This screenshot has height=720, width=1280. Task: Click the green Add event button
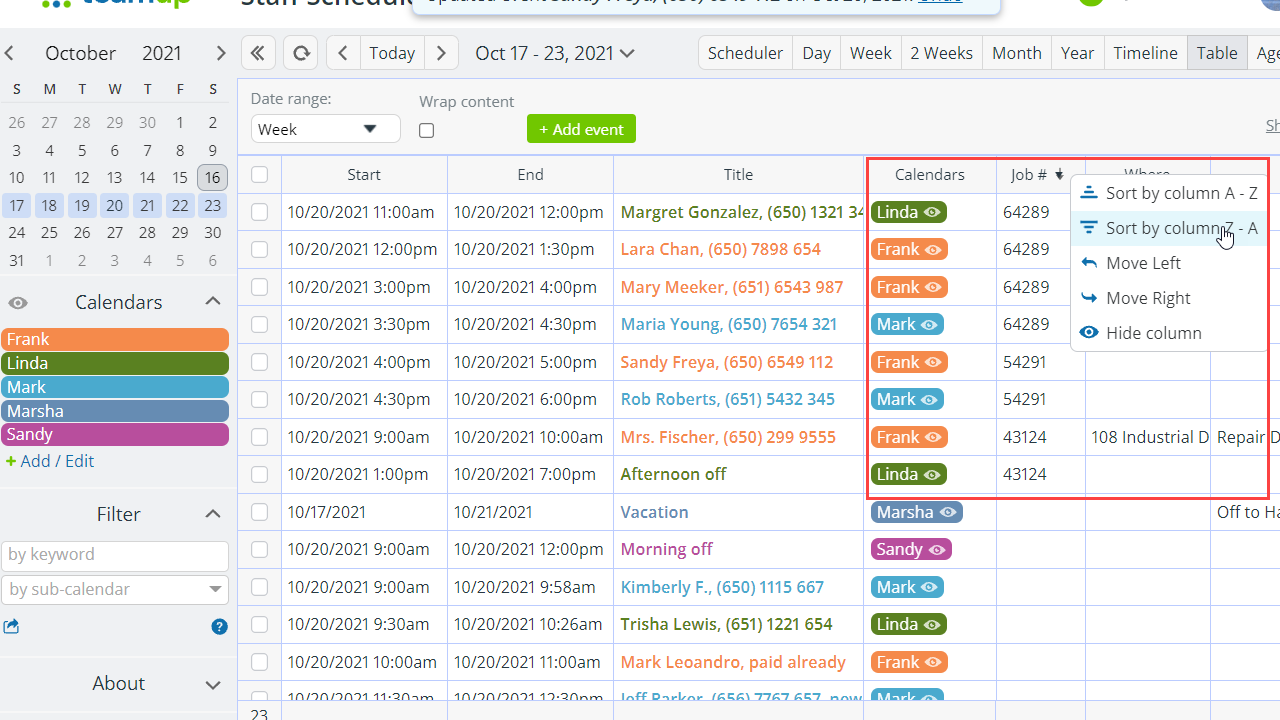[581, 129]
